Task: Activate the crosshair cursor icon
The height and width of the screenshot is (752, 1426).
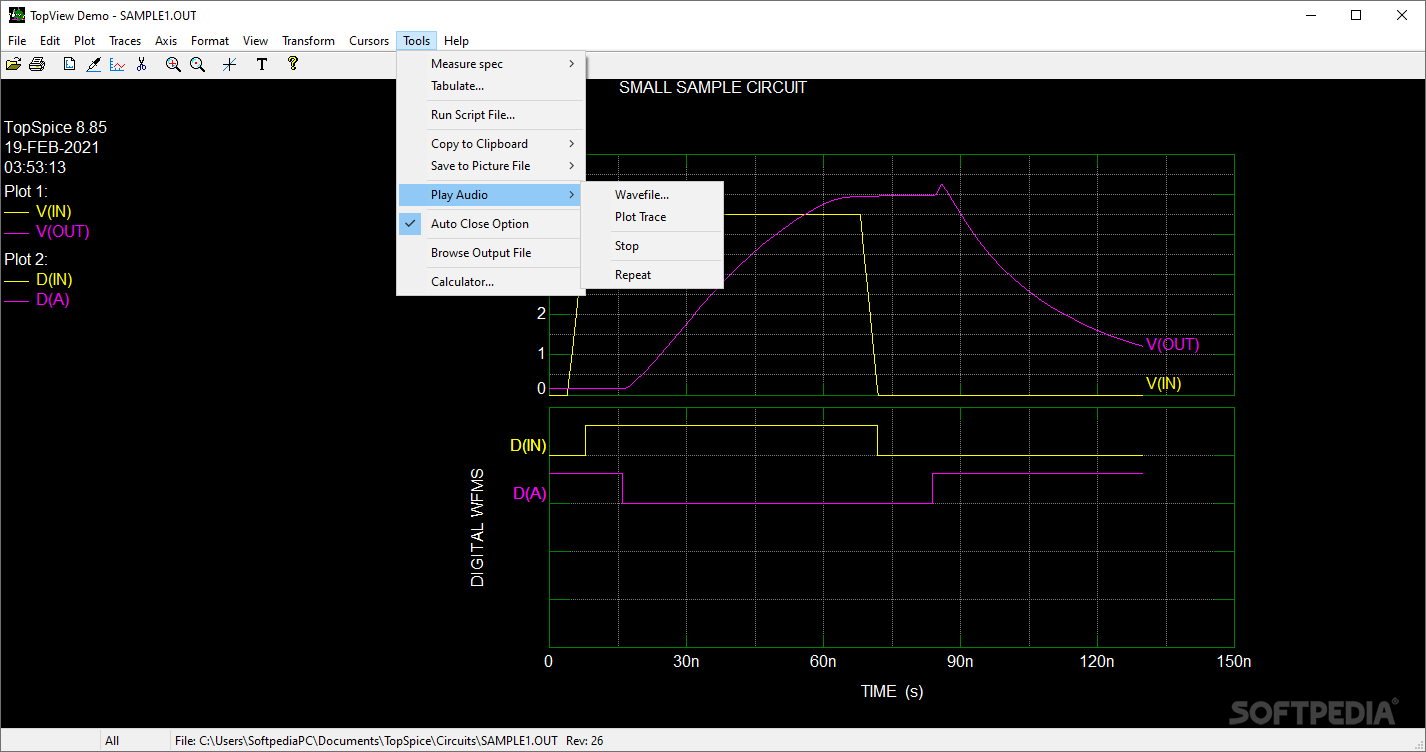Action: pos(230,64)
